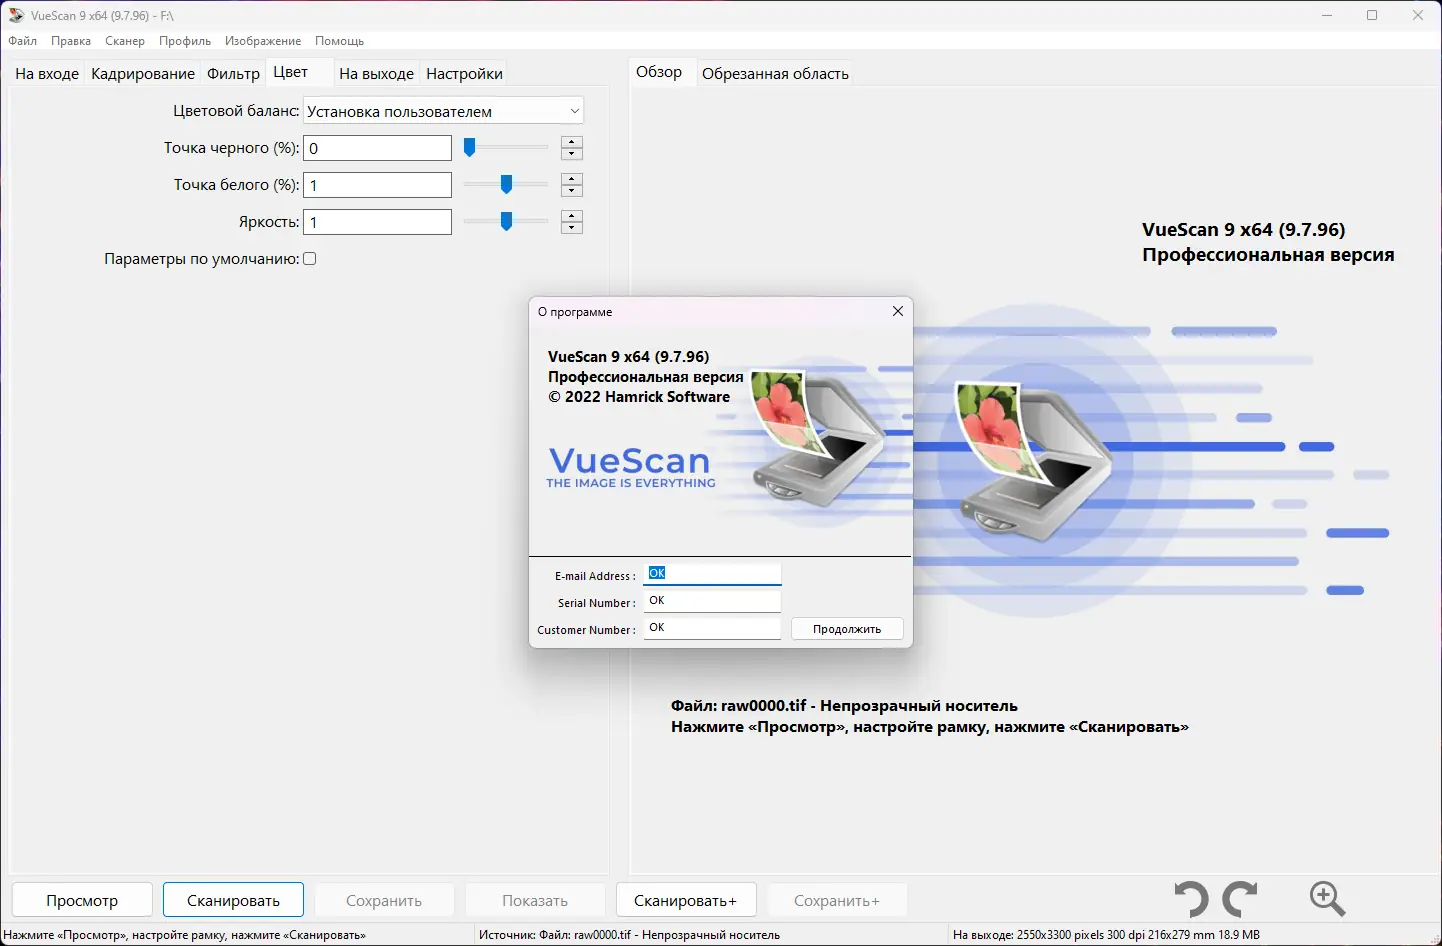Decrease Точка белого value with down arrow

coord(572,191)
